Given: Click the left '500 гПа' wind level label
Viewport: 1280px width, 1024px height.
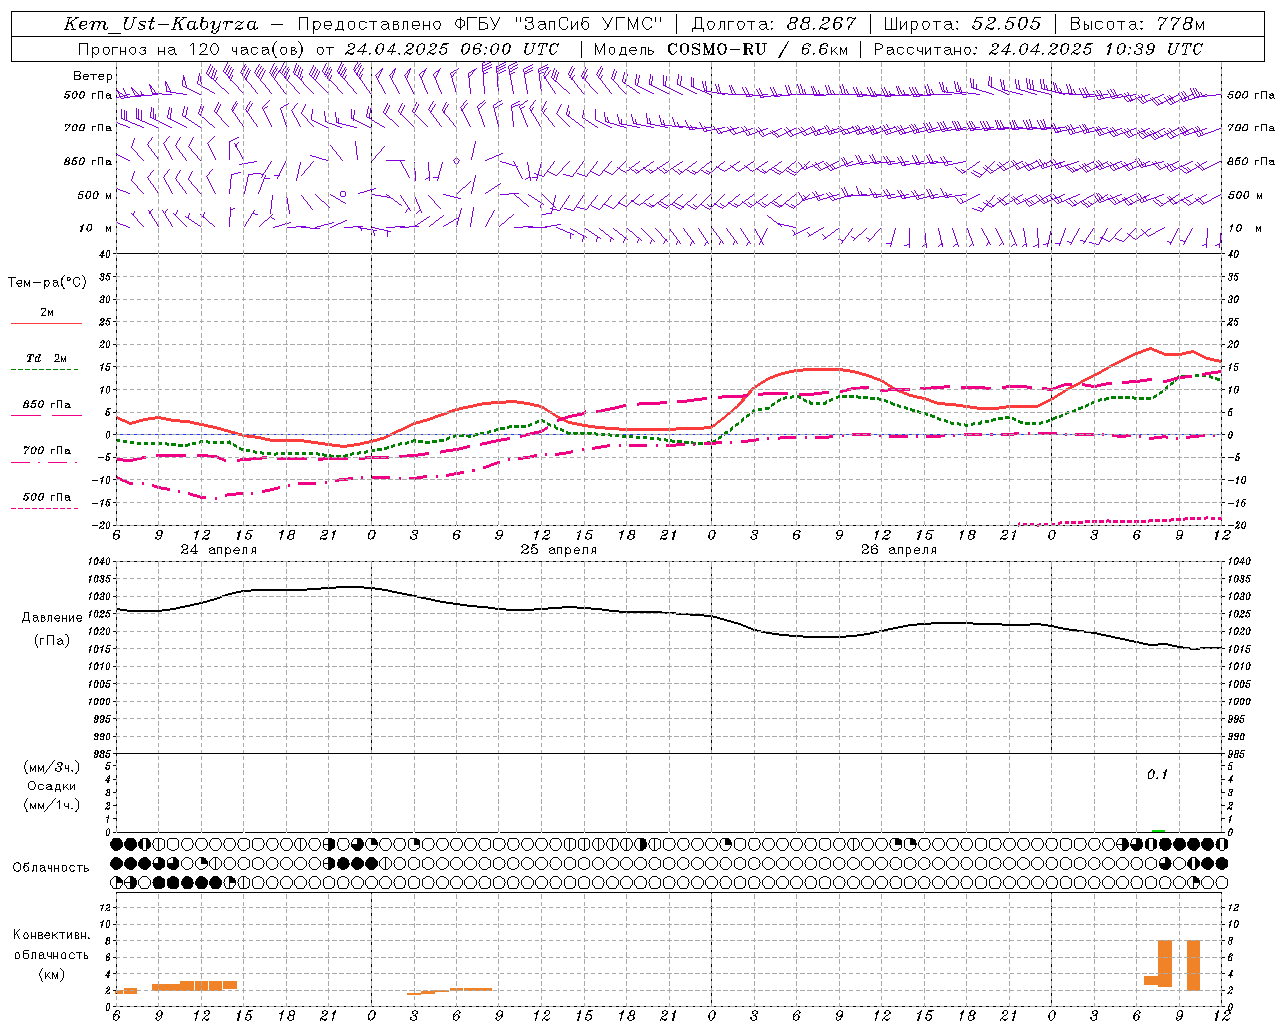Looking at the screenshot, I should [88, 95].
